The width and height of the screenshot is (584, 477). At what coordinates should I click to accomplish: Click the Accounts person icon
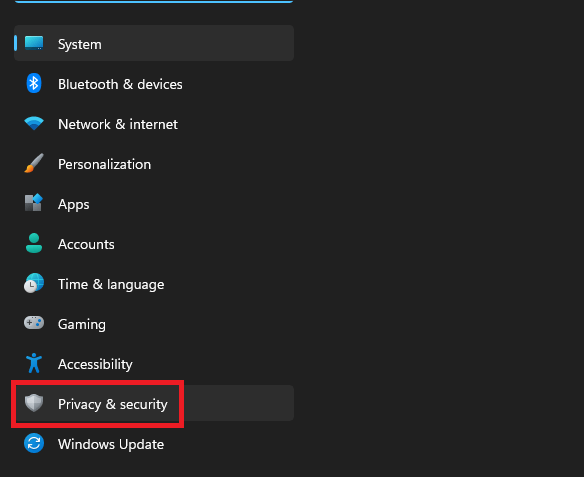pyautogui.click(x=34, y=243)
